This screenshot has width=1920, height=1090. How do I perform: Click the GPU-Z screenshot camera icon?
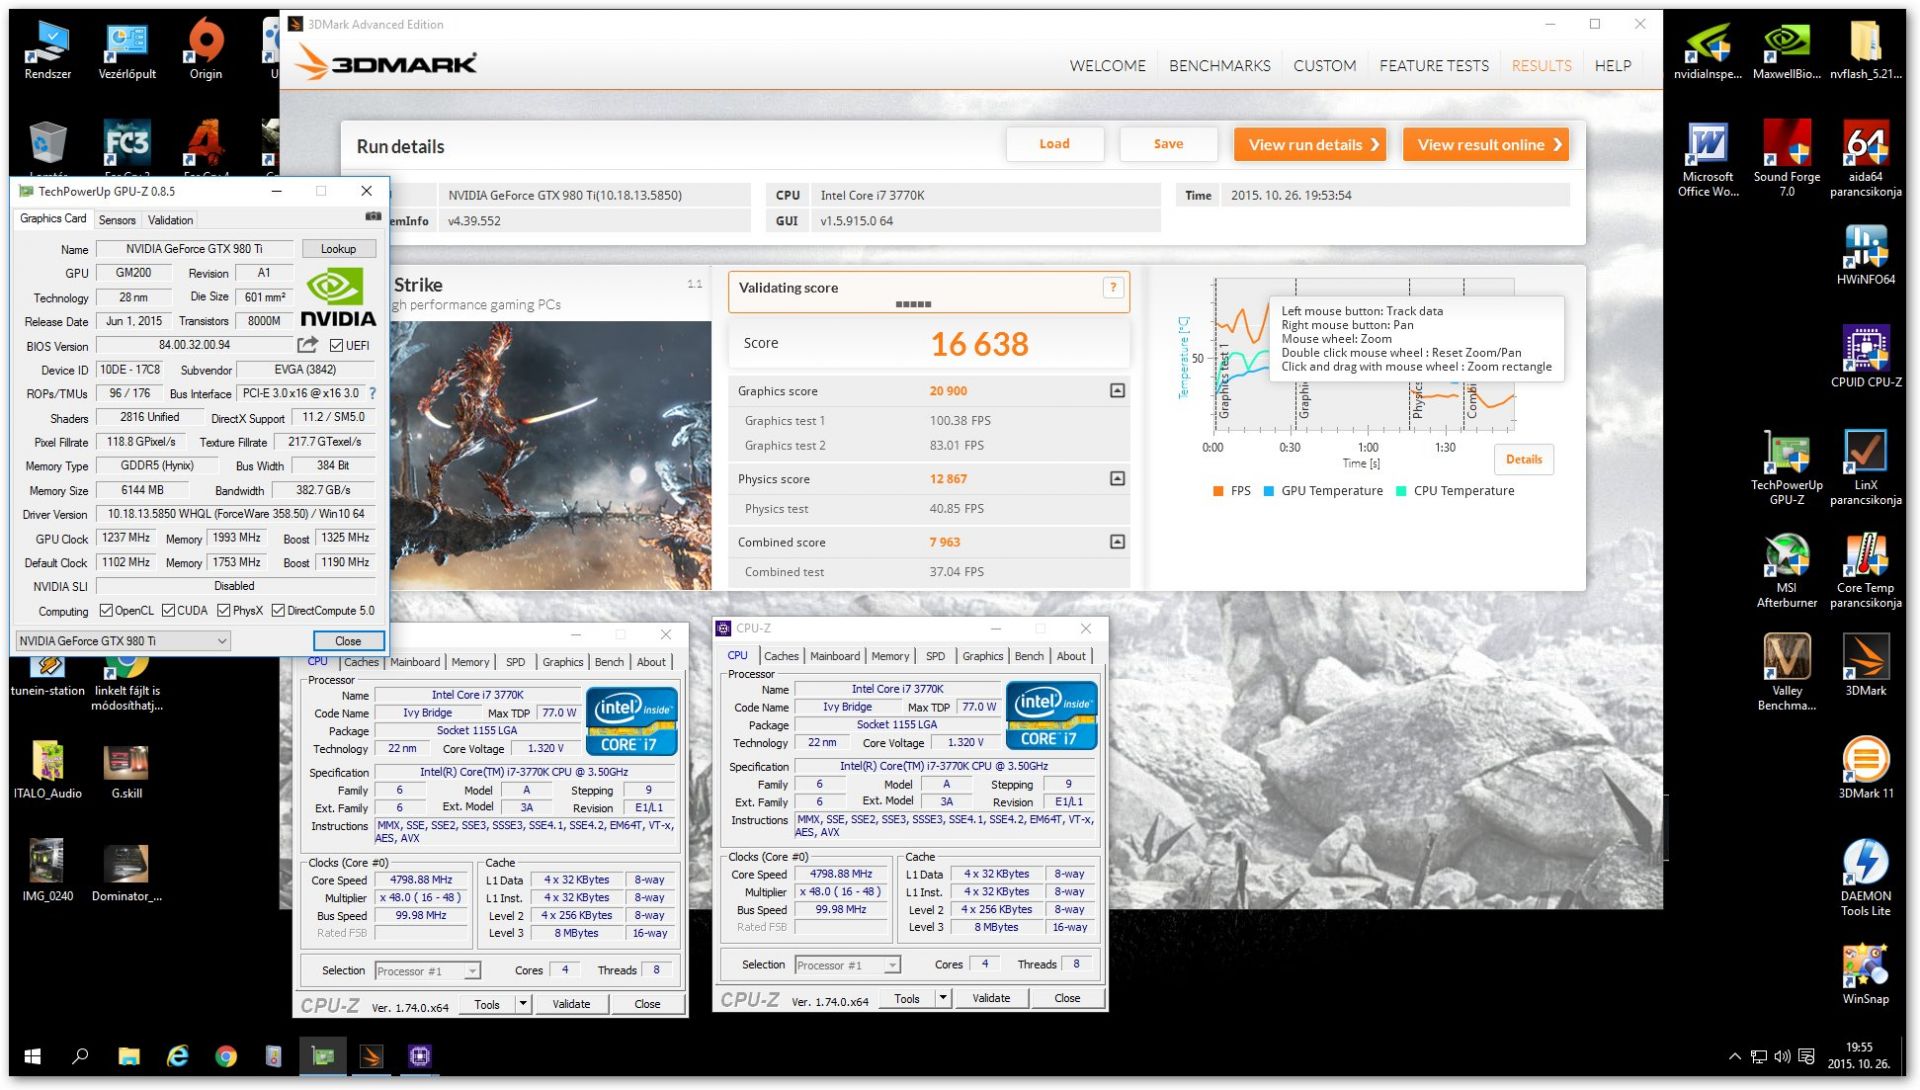tap(373, 217)
